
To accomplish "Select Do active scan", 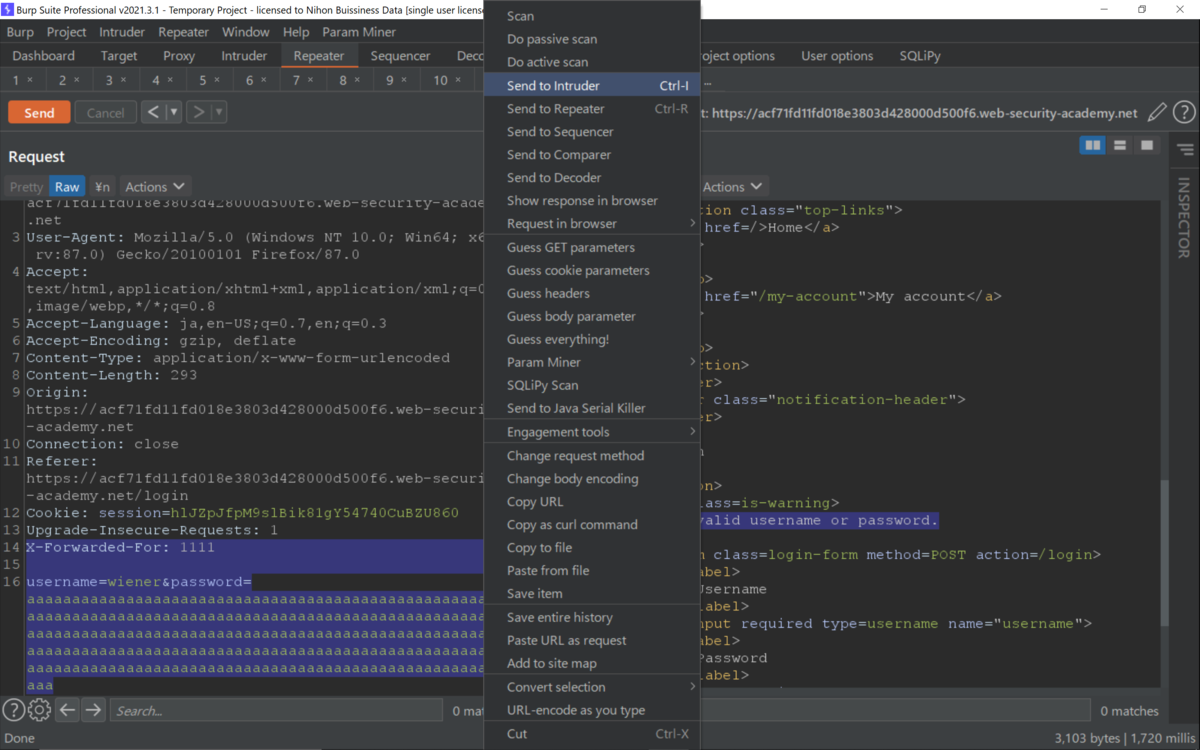I will click(591, 62).
